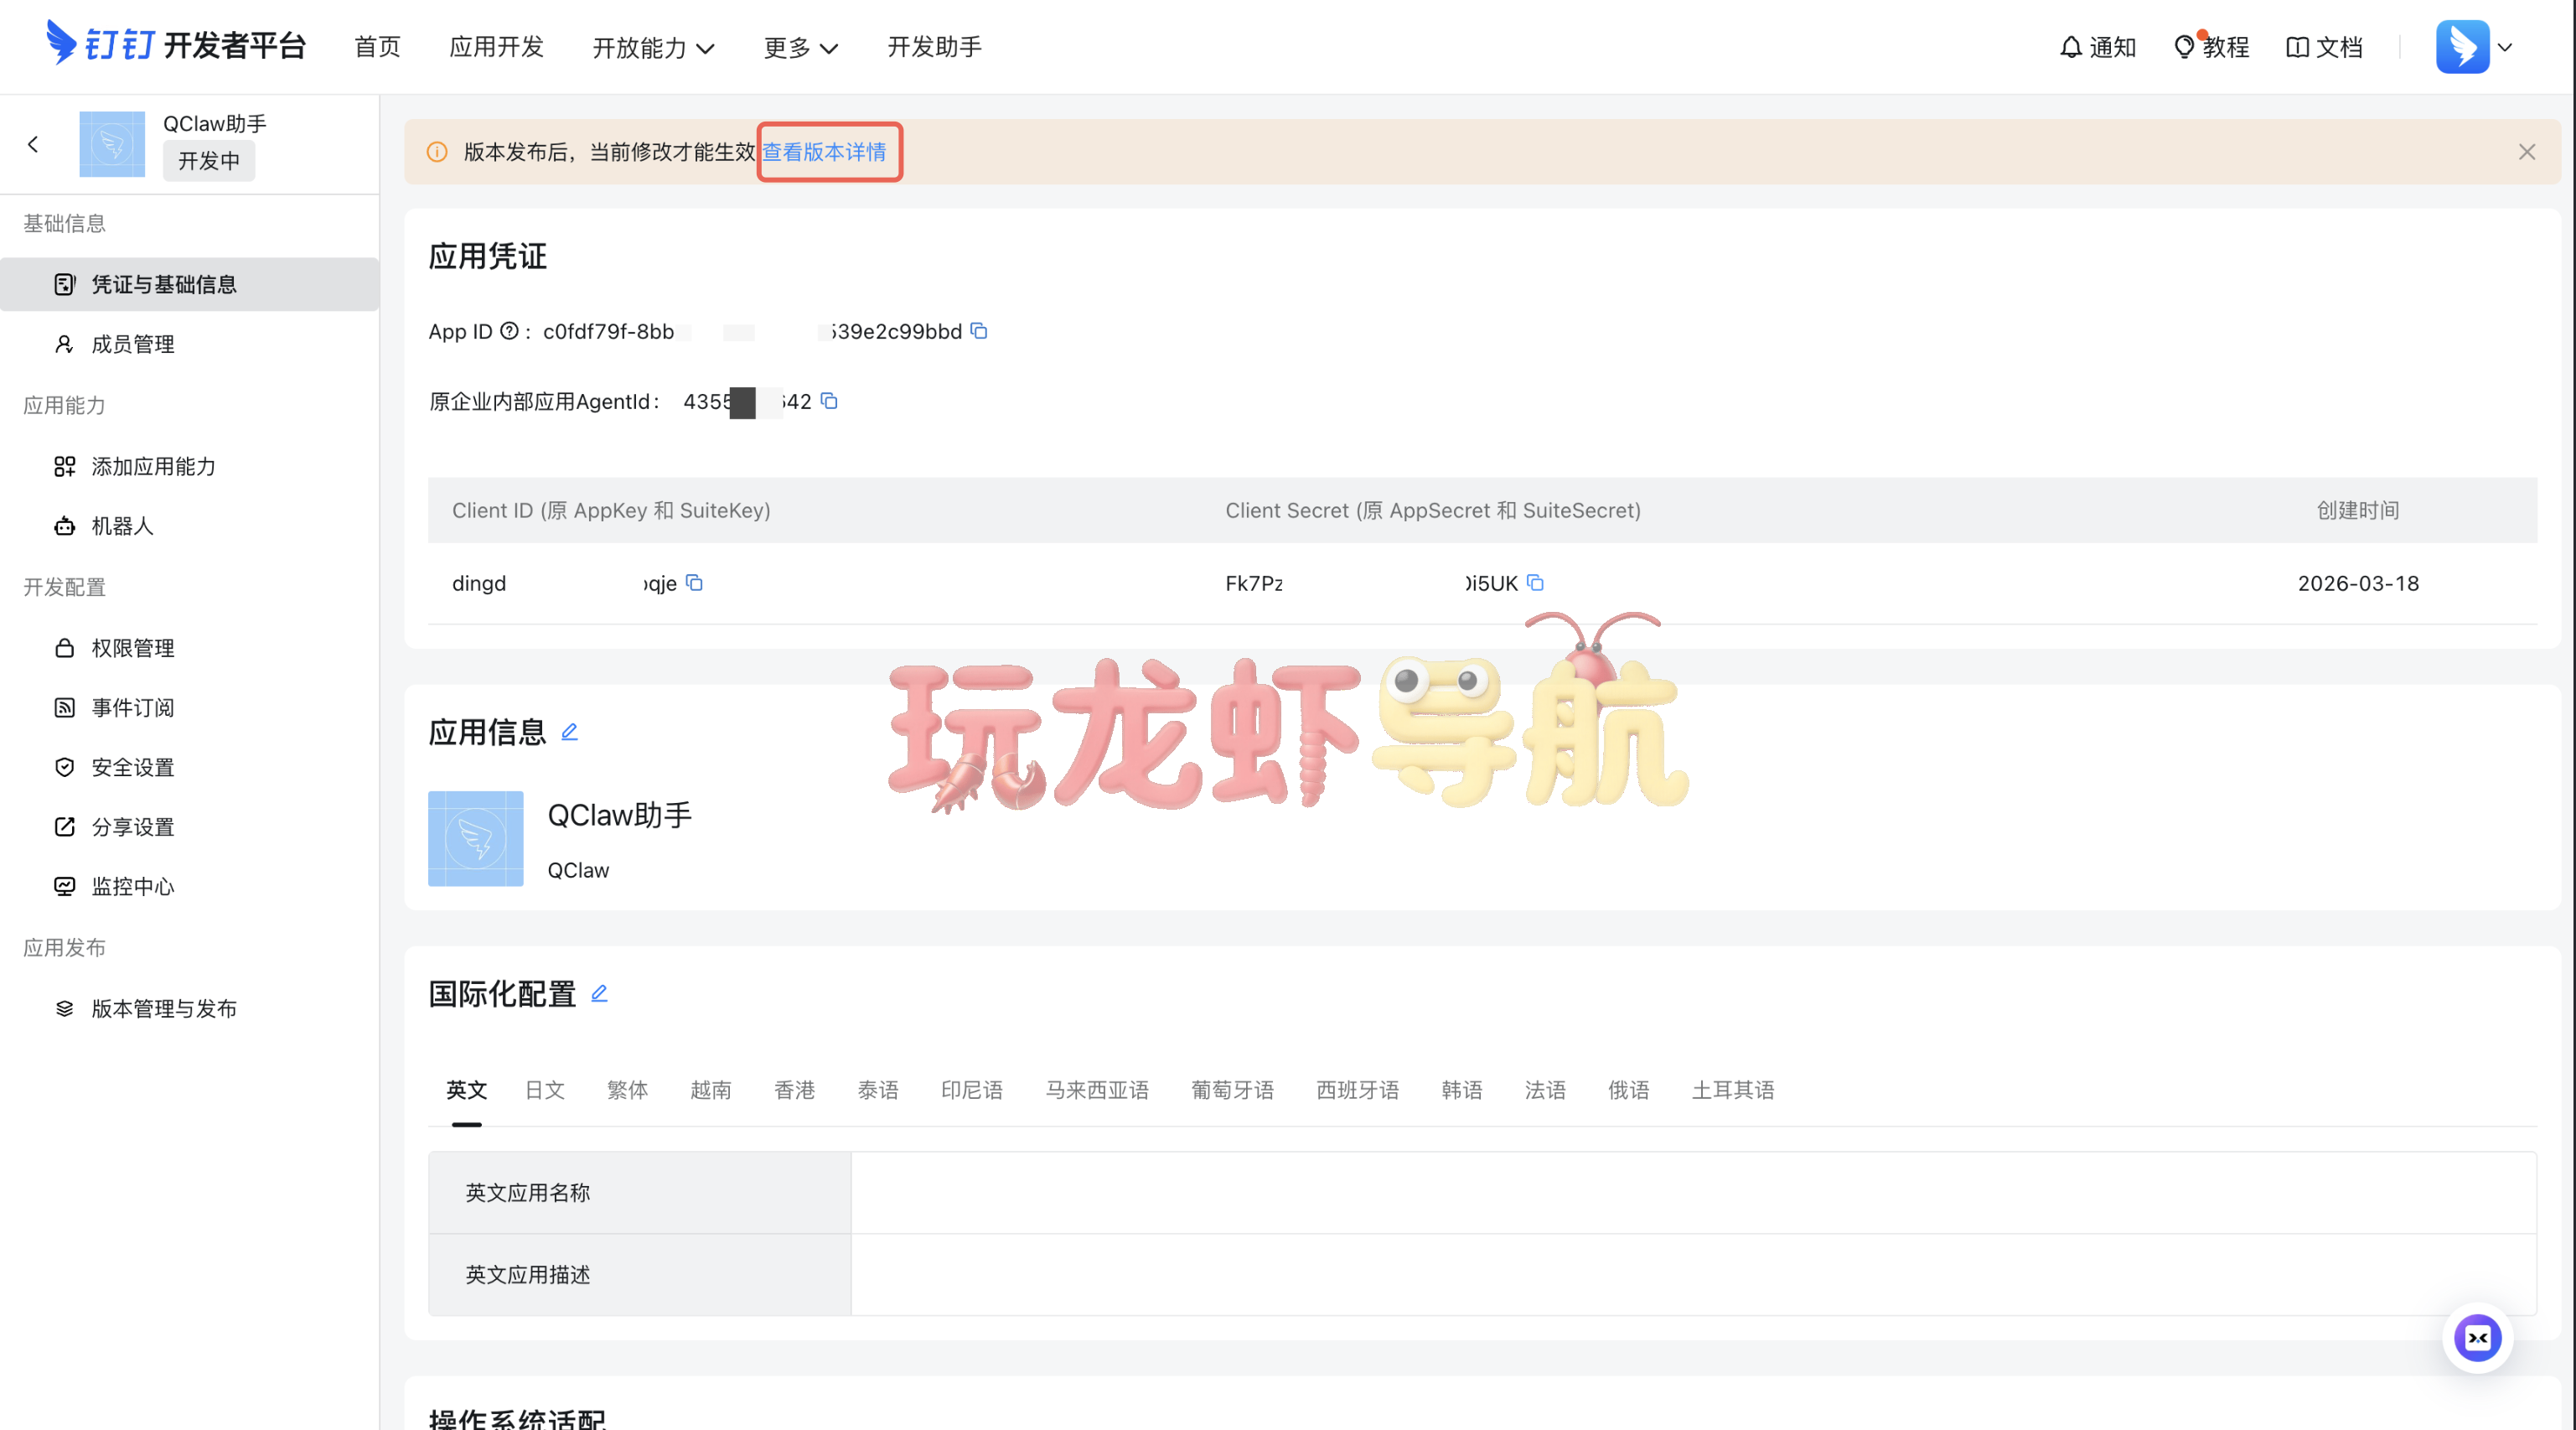Screen dimensions: 2576x1430
Task: Select the 葡萄牙语 language tab
Action: (x=1232, y=1090)
